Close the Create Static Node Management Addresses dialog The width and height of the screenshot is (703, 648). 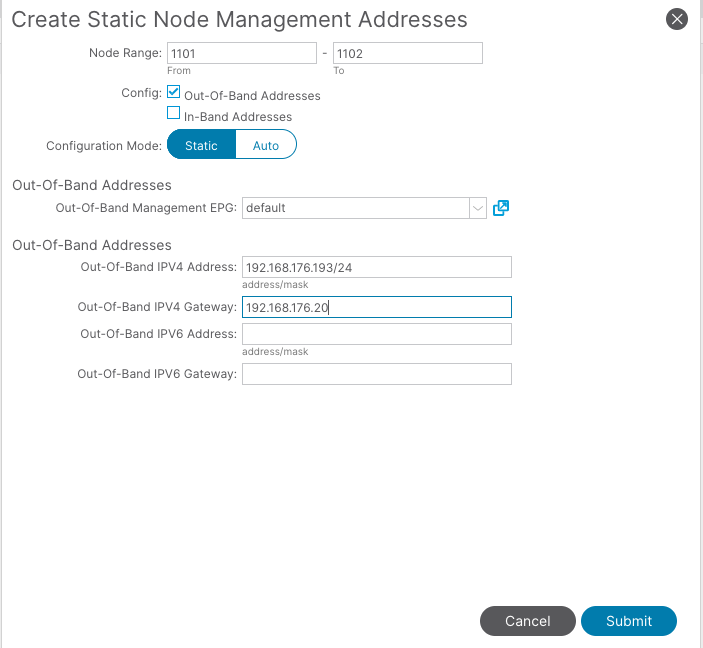click(x=677, y=19)
